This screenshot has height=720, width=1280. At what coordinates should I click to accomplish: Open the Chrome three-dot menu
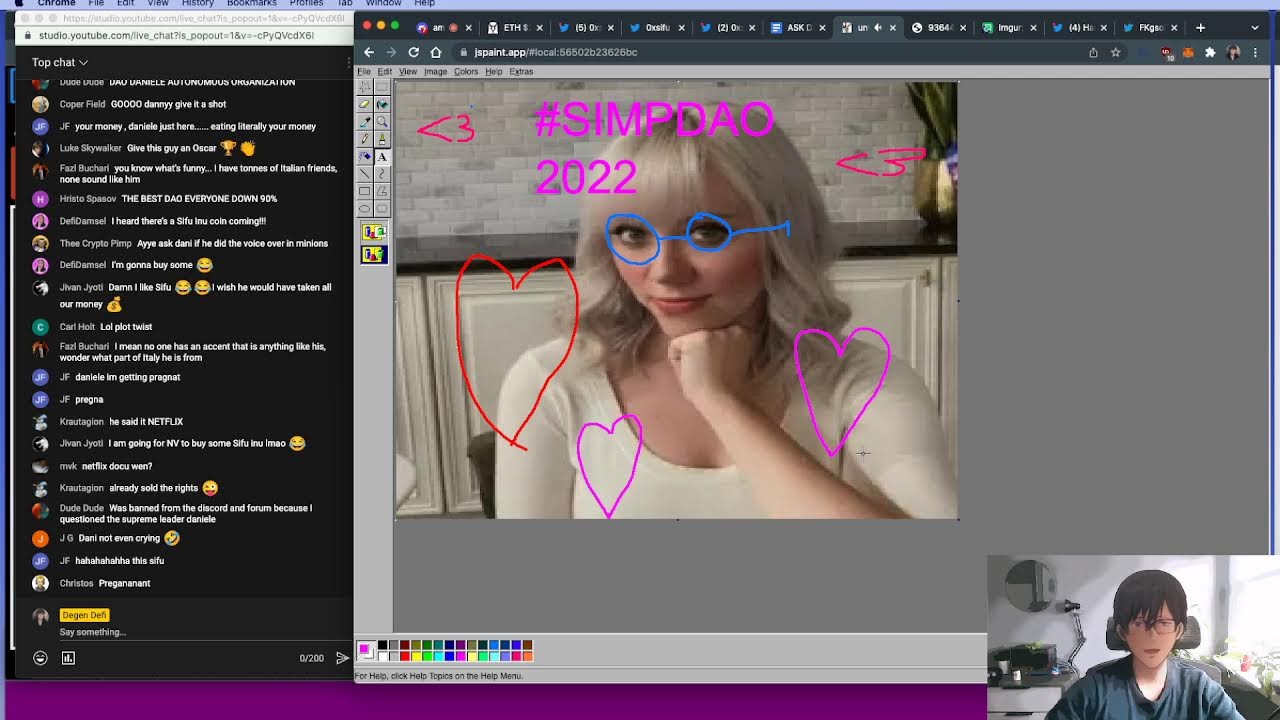tap(1255, 52)
